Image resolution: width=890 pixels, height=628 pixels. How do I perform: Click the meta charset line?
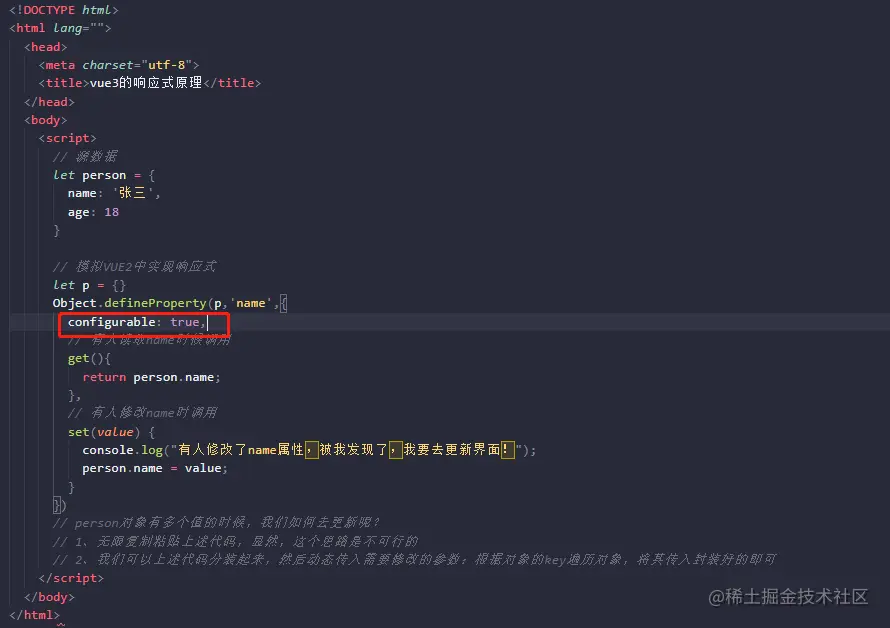tap(119, 65)
